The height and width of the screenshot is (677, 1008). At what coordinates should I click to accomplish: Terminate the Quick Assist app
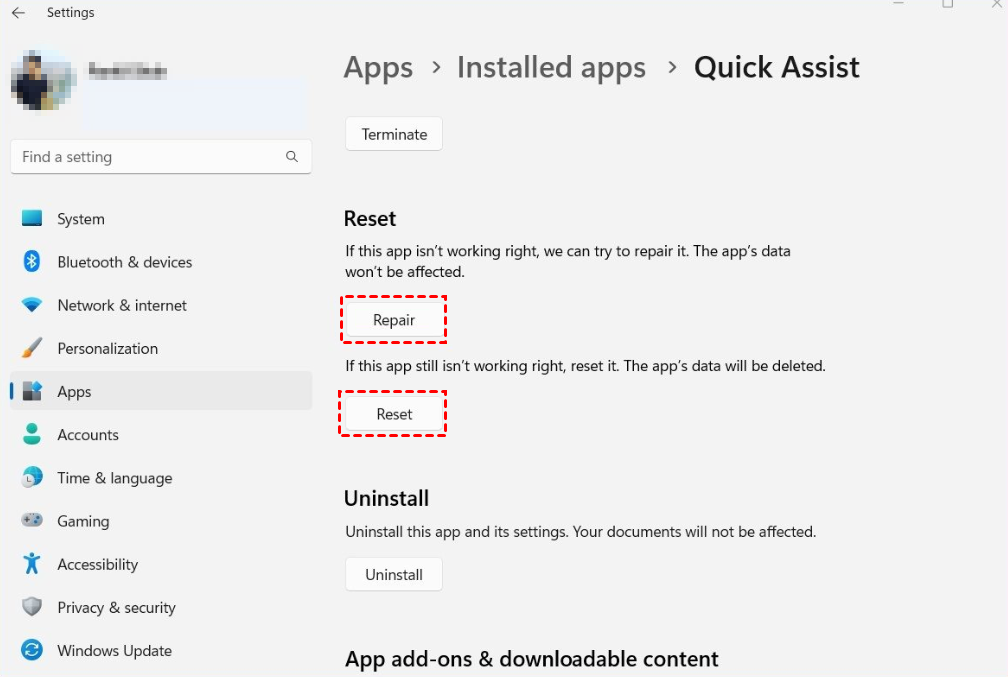pyautogui.click(x=394, y=134)
